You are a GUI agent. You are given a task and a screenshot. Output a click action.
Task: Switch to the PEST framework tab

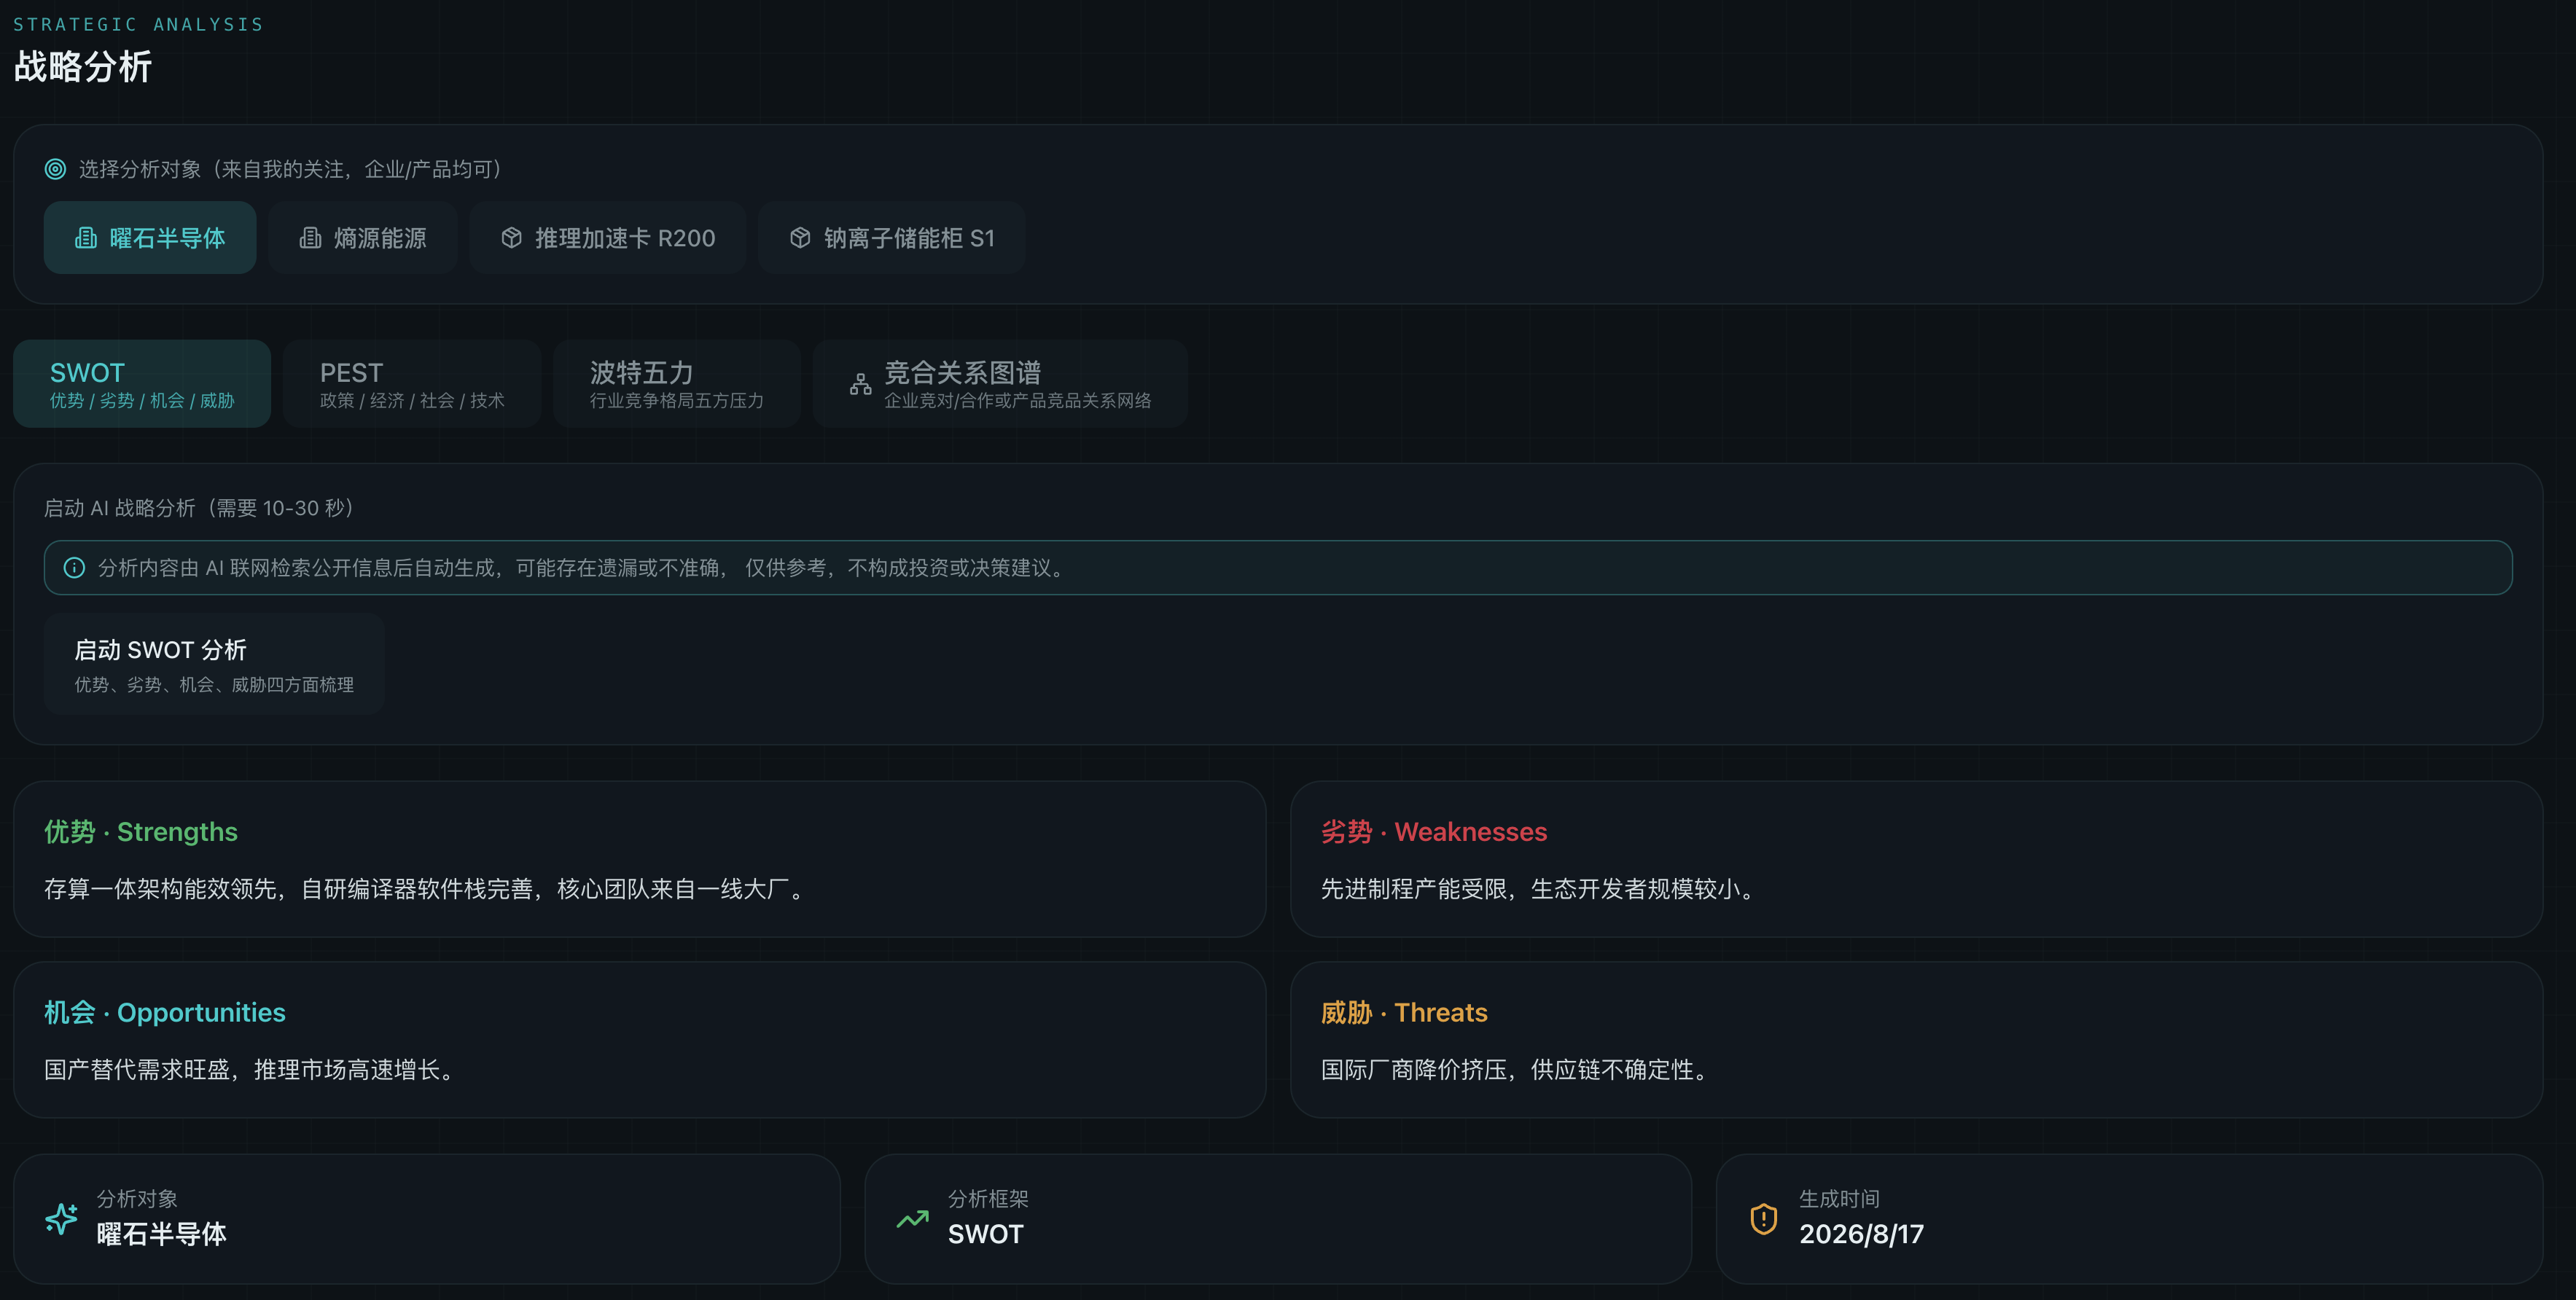pyautogui.click(x=412, y=384)
